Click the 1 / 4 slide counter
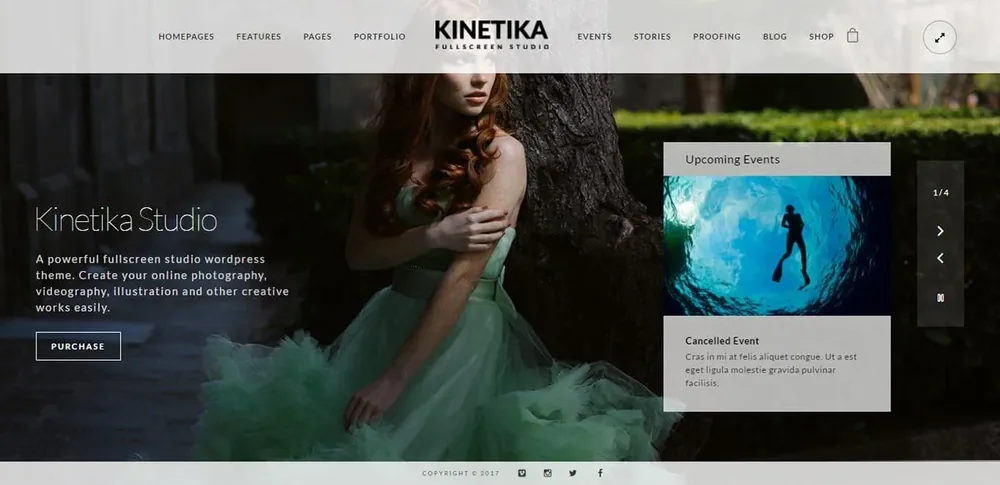 point(941,193)
